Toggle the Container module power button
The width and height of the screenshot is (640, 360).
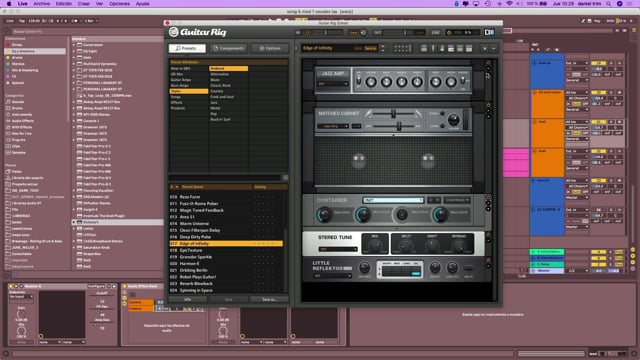488,198
